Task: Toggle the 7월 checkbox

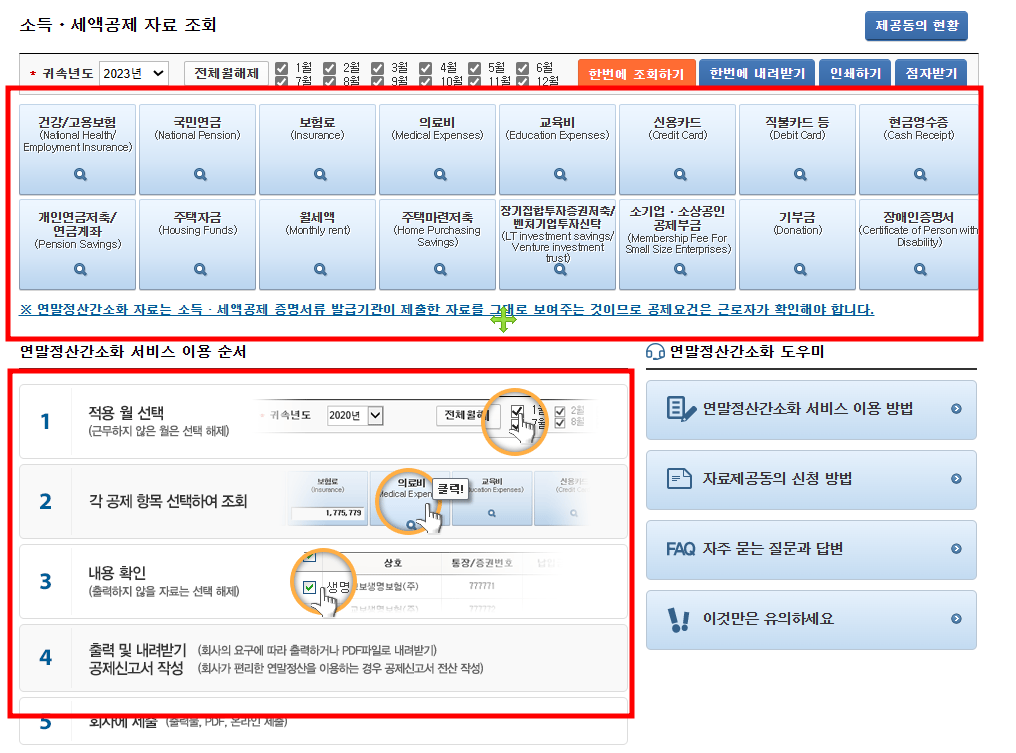Action: click(281, 82)
